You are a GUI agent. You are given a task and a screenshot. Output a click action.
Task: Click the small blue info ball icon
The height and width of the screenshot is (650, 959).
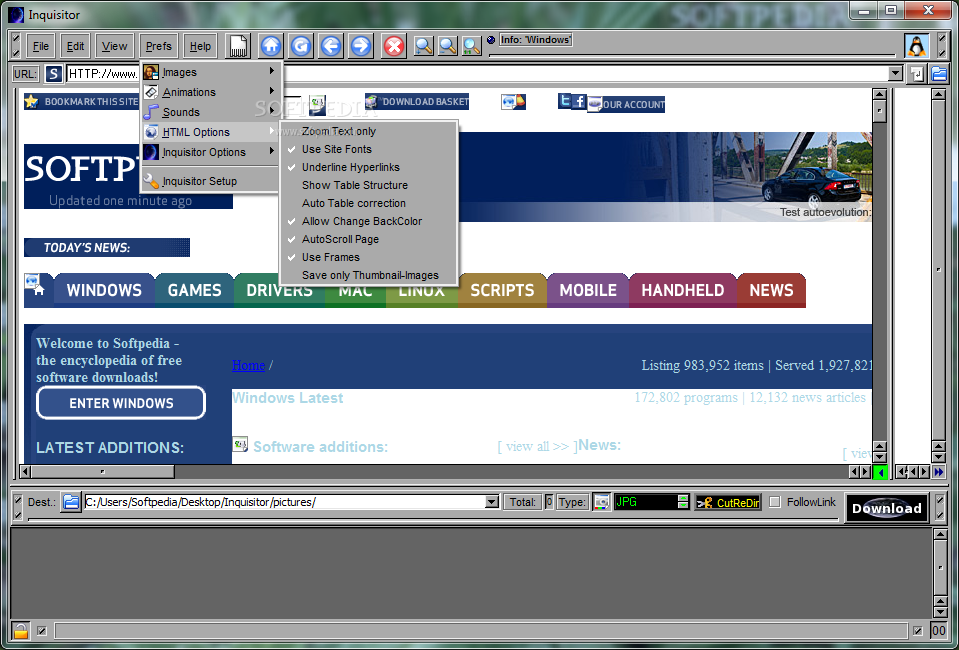[x=491, y=40]
